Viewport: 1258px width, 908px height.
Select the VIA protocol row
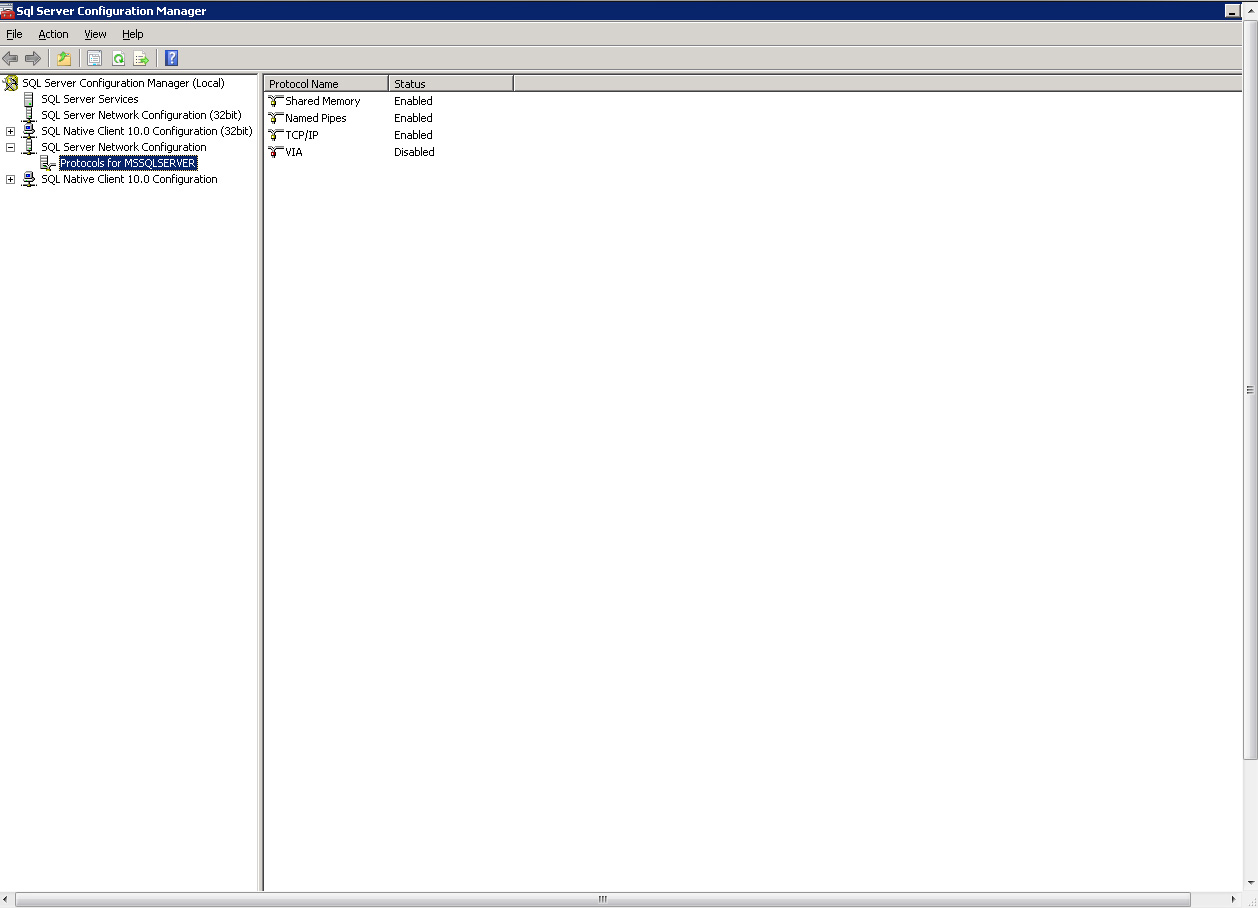(x=294, y=152)
